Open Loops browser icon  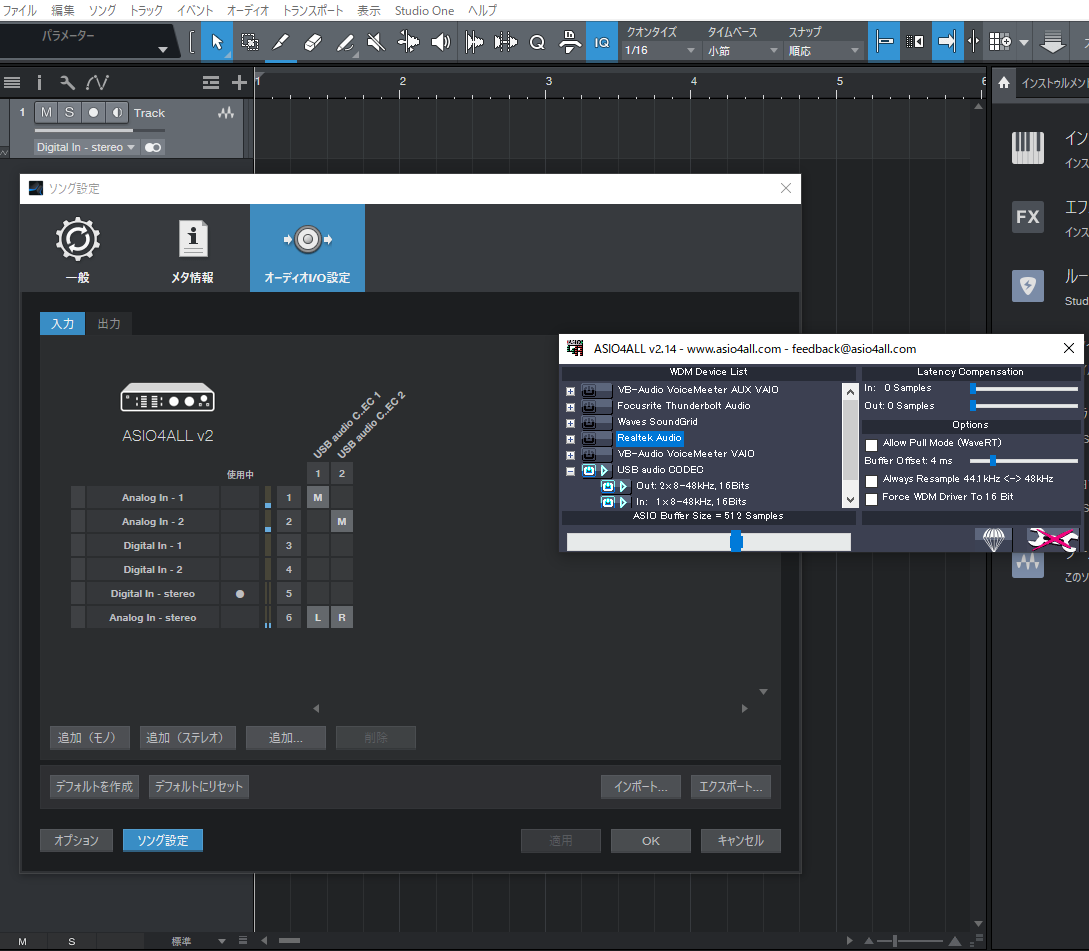1027,286
